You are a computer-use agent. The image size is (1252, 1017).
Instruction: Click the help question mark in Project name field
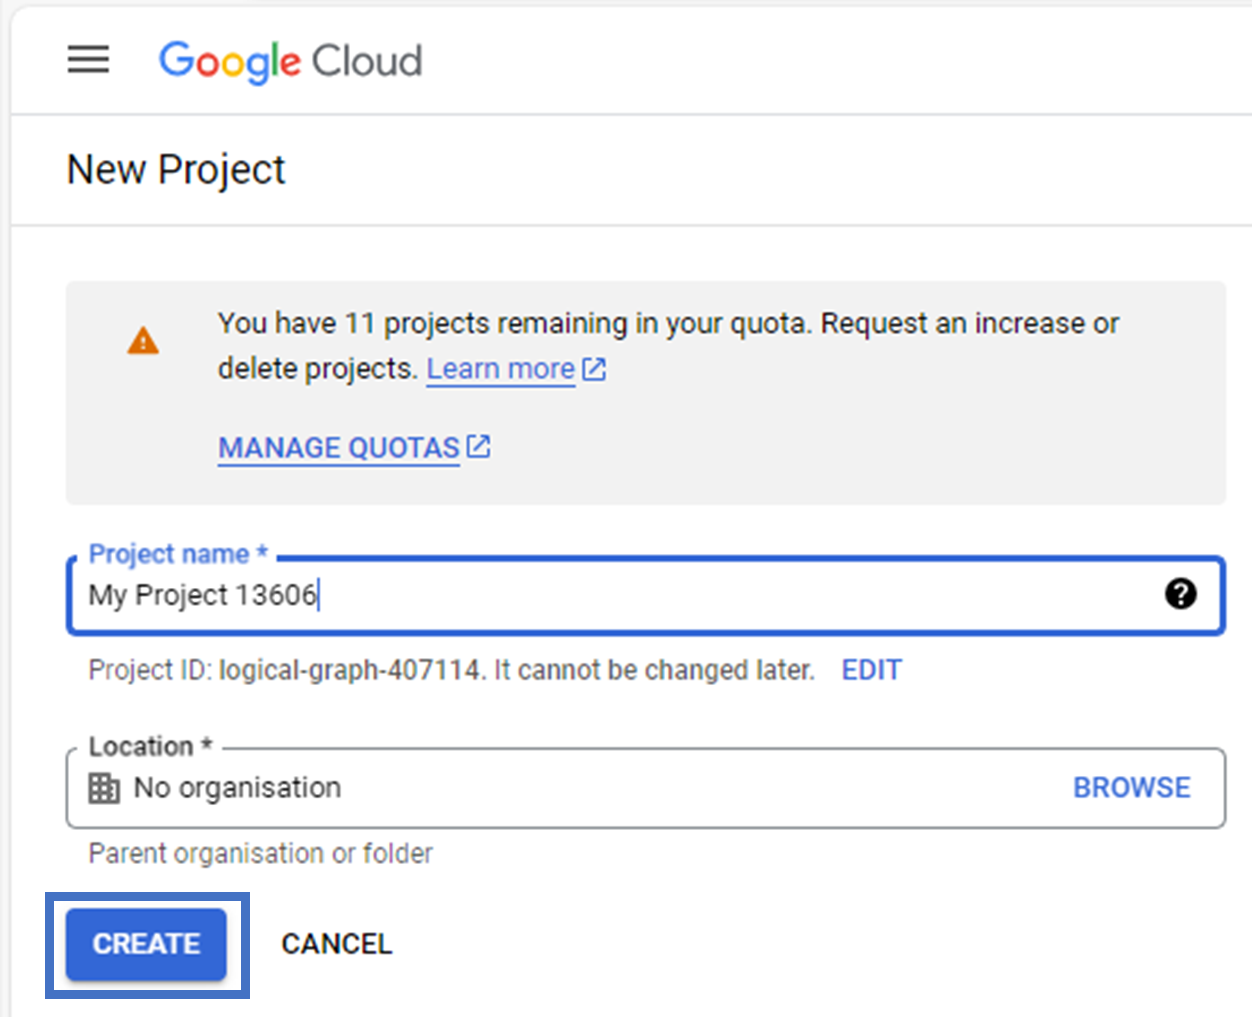click(1181, 594)
